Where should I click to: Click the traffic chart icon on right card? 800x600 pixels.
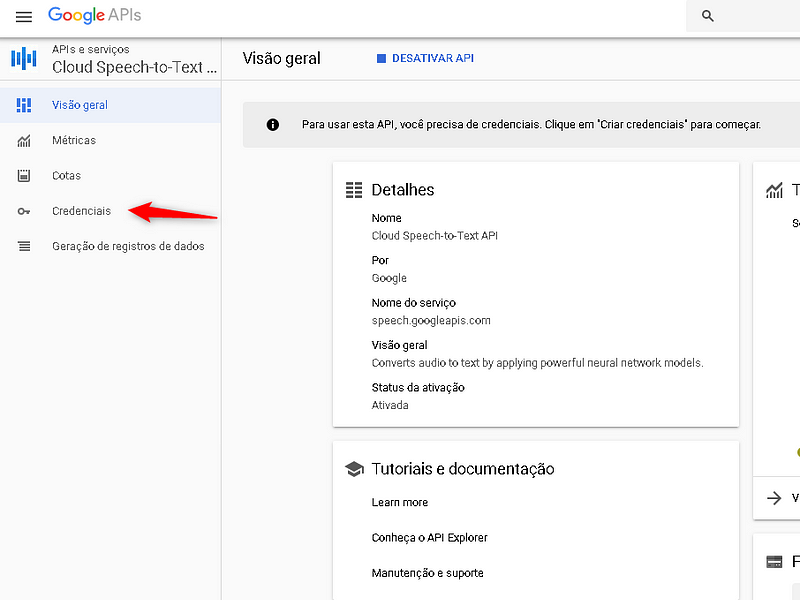pyautogui.click(x=774, y=190)
